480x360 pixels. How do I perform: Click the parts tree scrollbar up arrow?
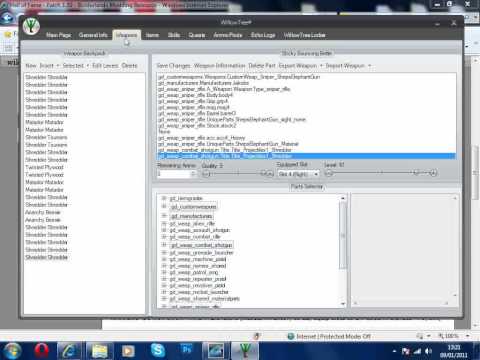point(343,198)
